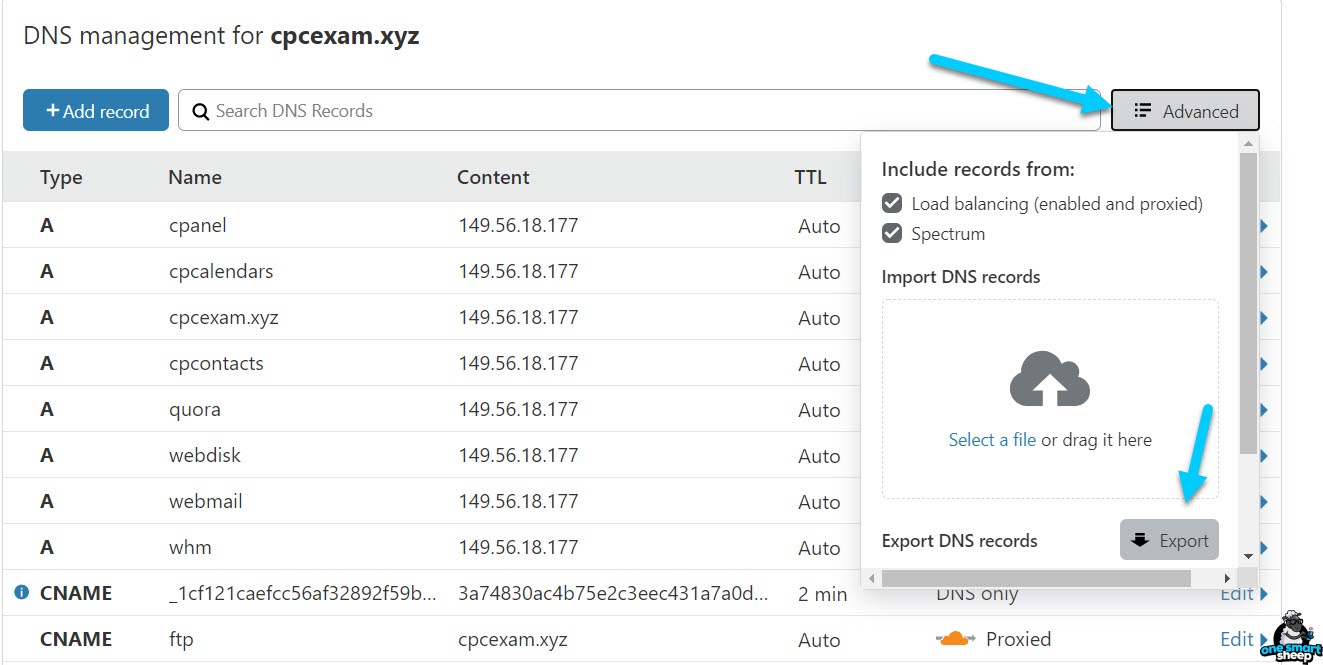
Task: Select the 'cpcontacts' record name
Action: click(216, 364)
